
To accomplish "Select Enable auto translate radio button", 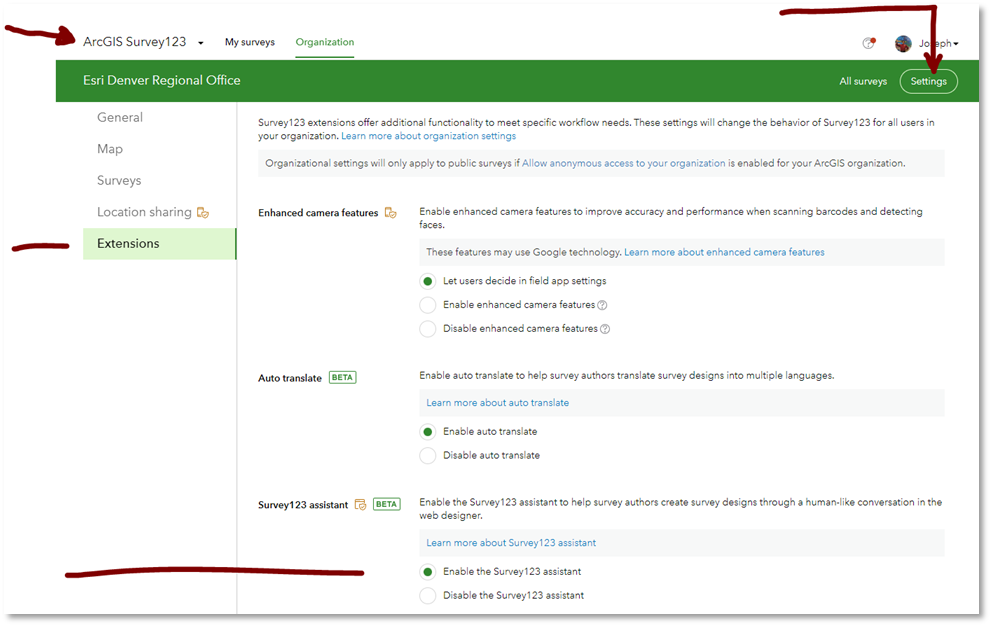I will click(428, 431).
